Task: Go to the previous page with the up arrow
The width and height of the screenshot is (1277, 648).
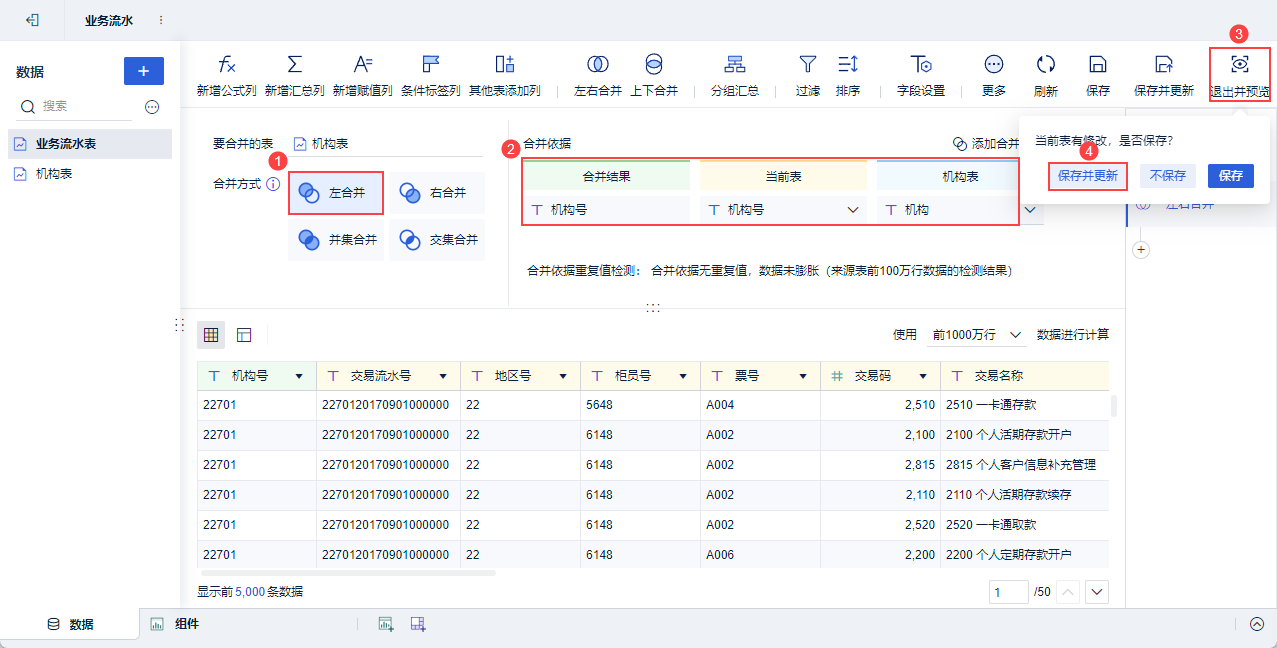Action: click(1068, 593)
